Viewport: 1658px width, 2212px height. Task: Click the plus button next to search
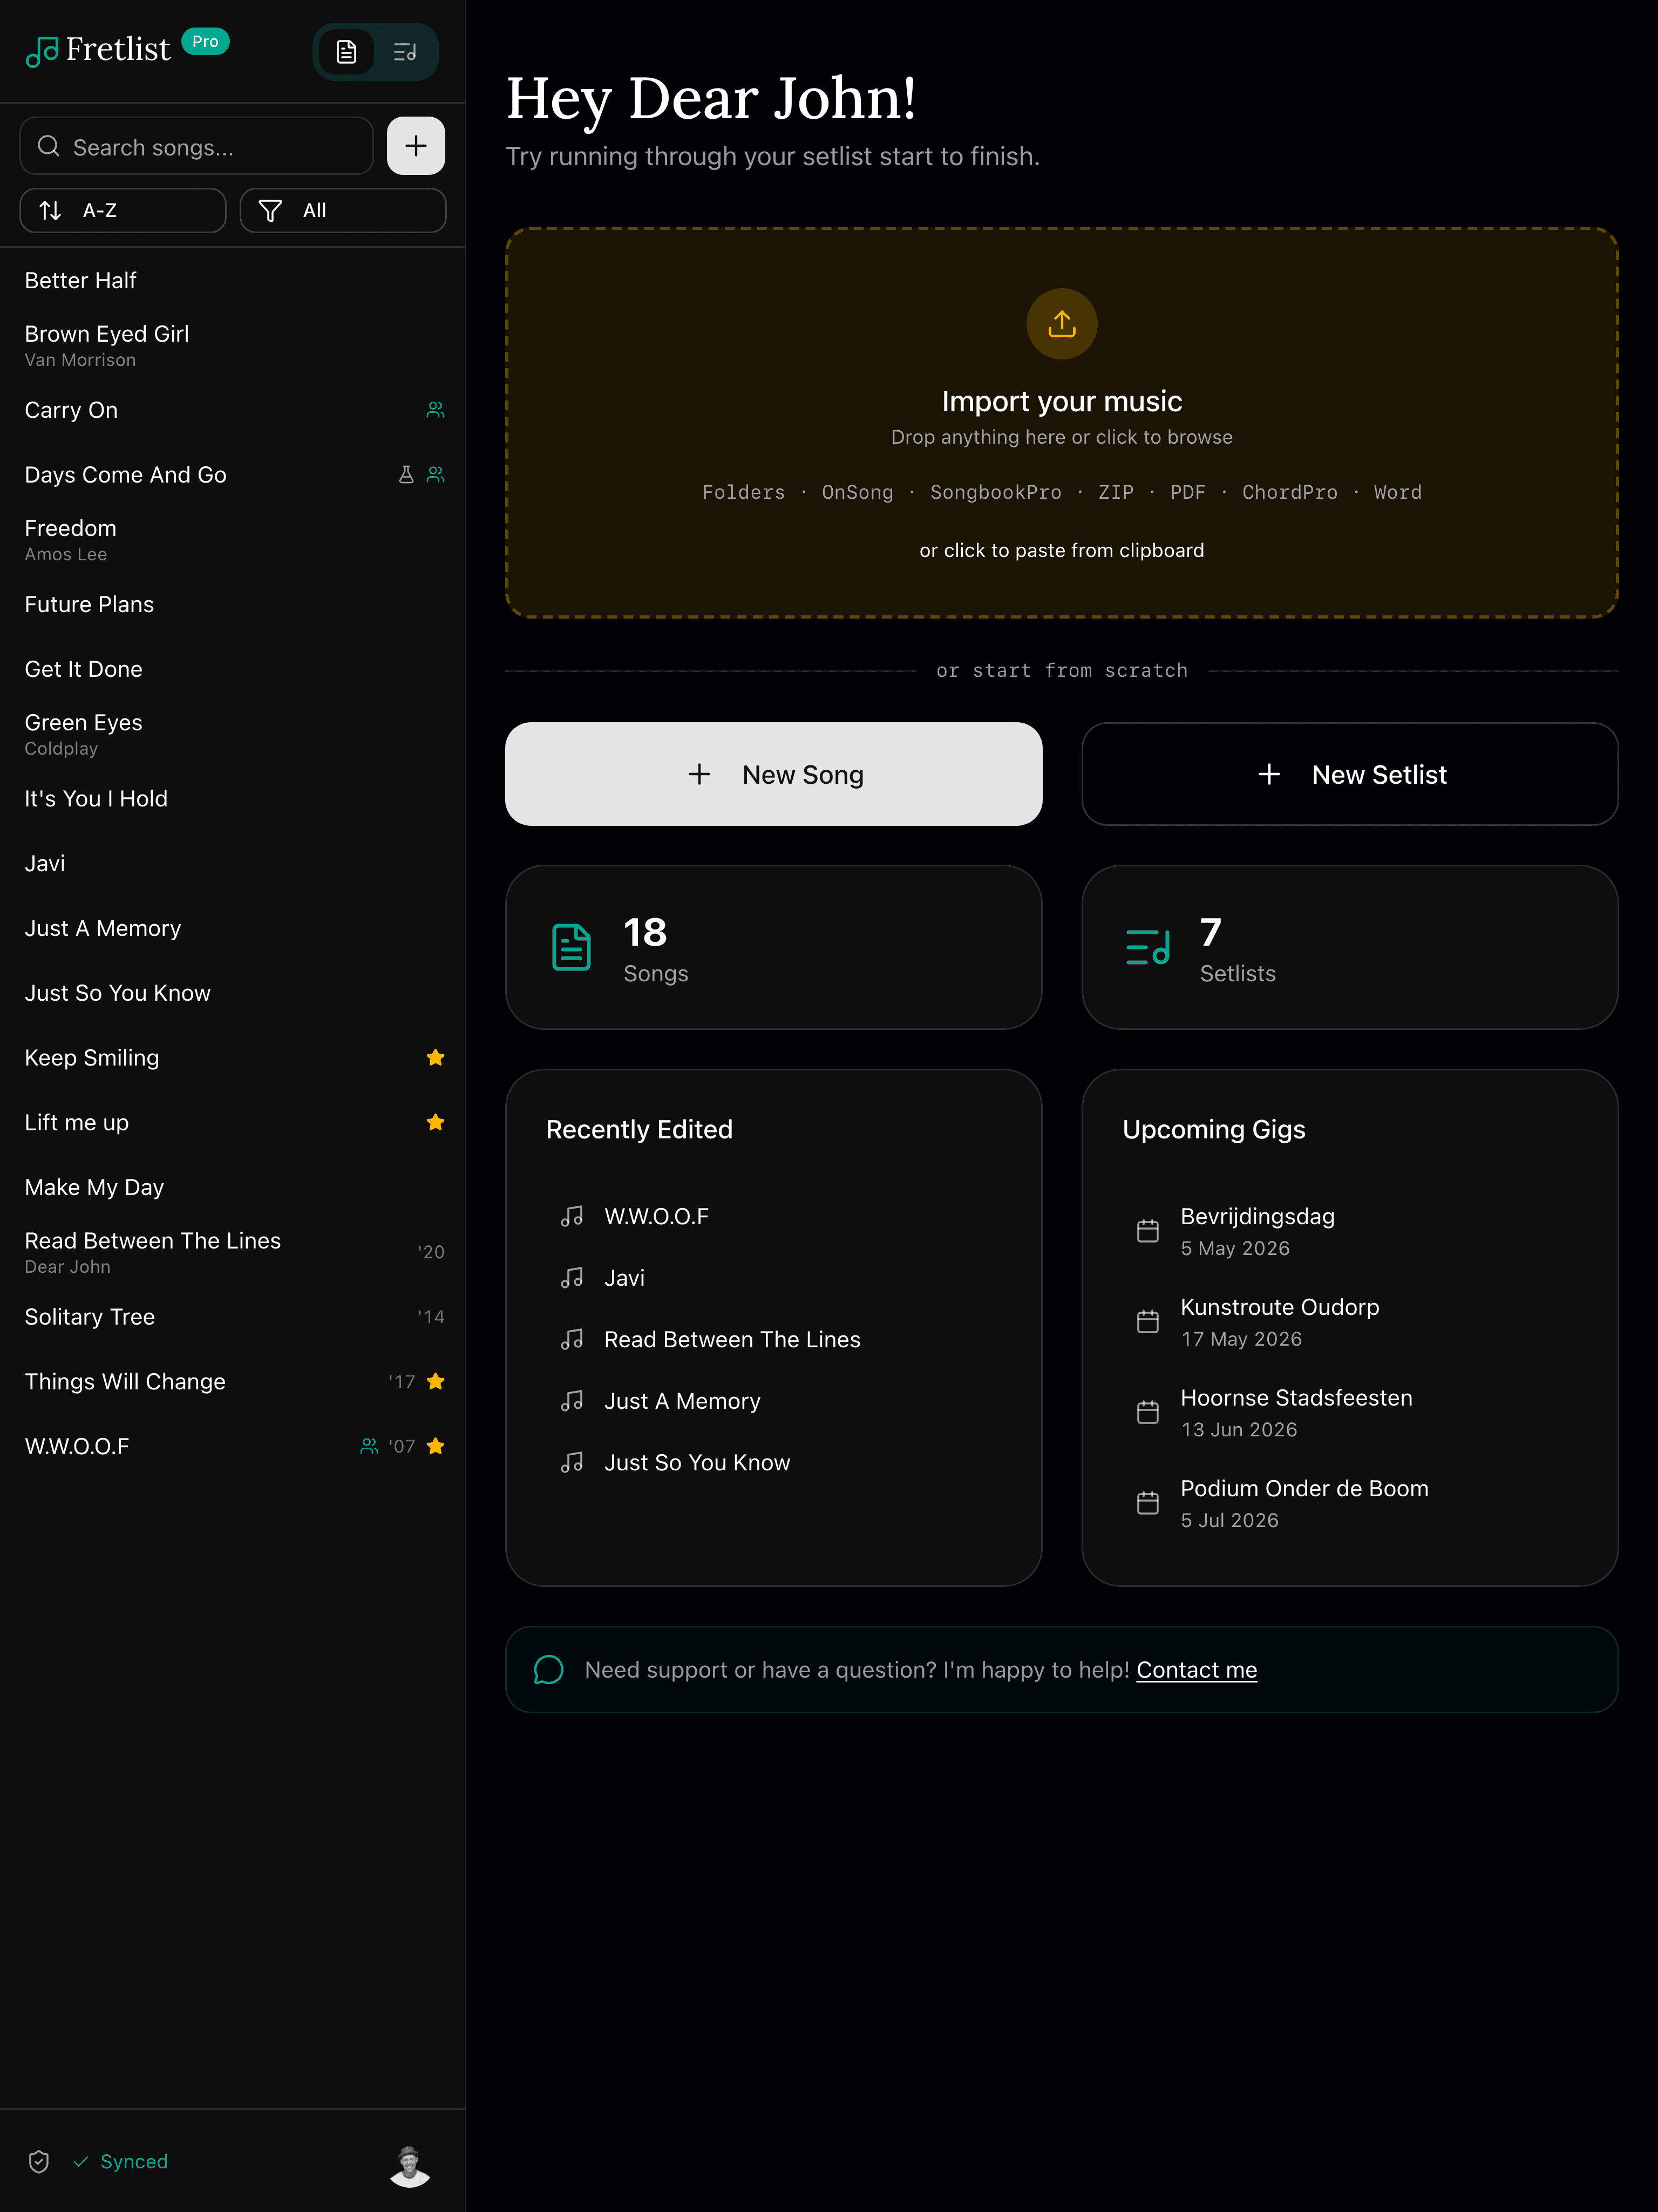[x=416, y=146]
